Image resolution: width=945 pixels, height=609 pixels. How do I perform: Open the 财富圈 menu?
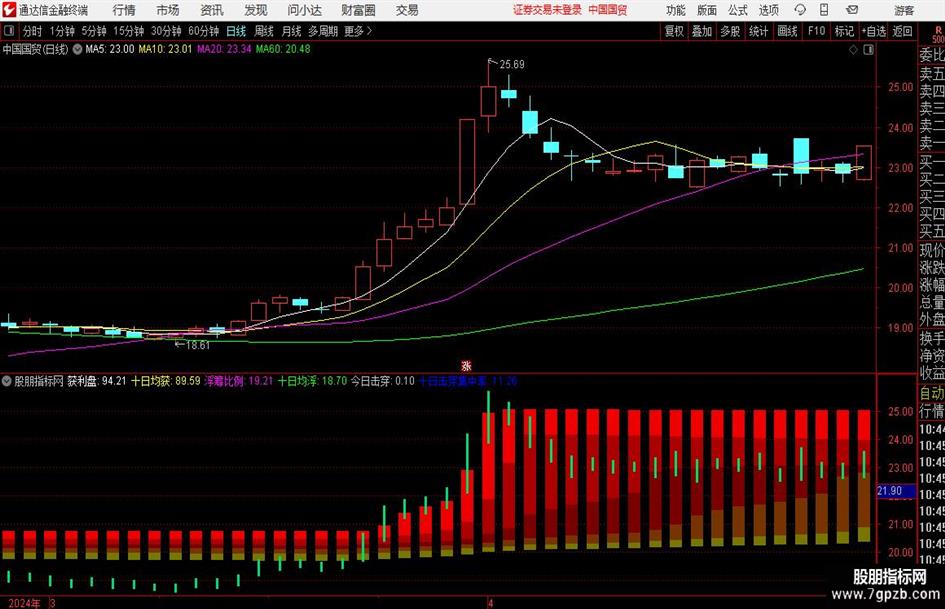(358, 10)
